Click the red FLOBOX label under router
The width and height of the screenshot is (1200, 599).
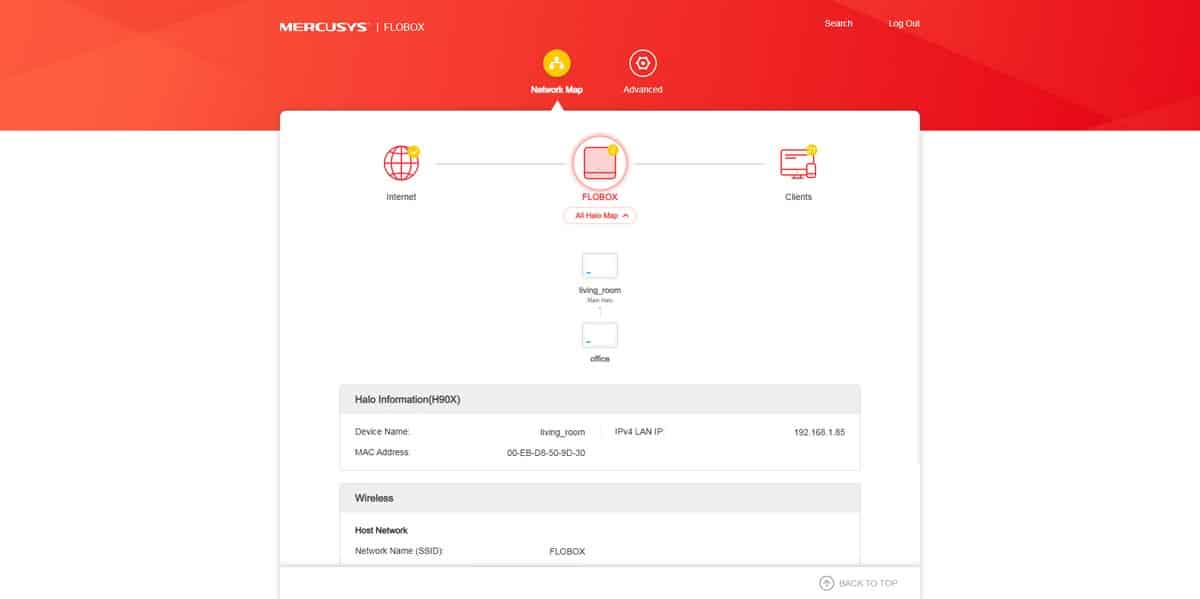(x=600, y=197)
